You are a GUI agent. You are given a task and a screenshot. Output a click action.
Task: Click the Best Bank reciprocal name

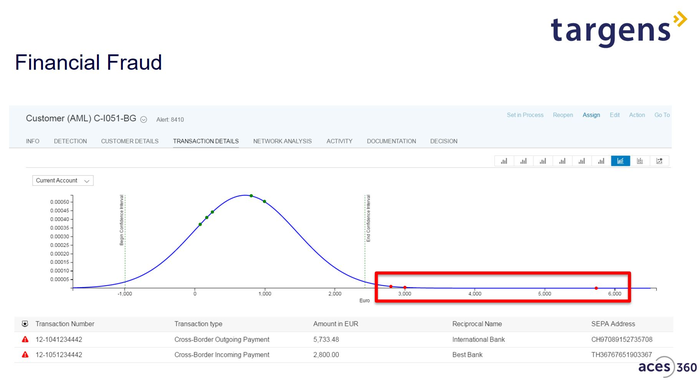point(467,355)
